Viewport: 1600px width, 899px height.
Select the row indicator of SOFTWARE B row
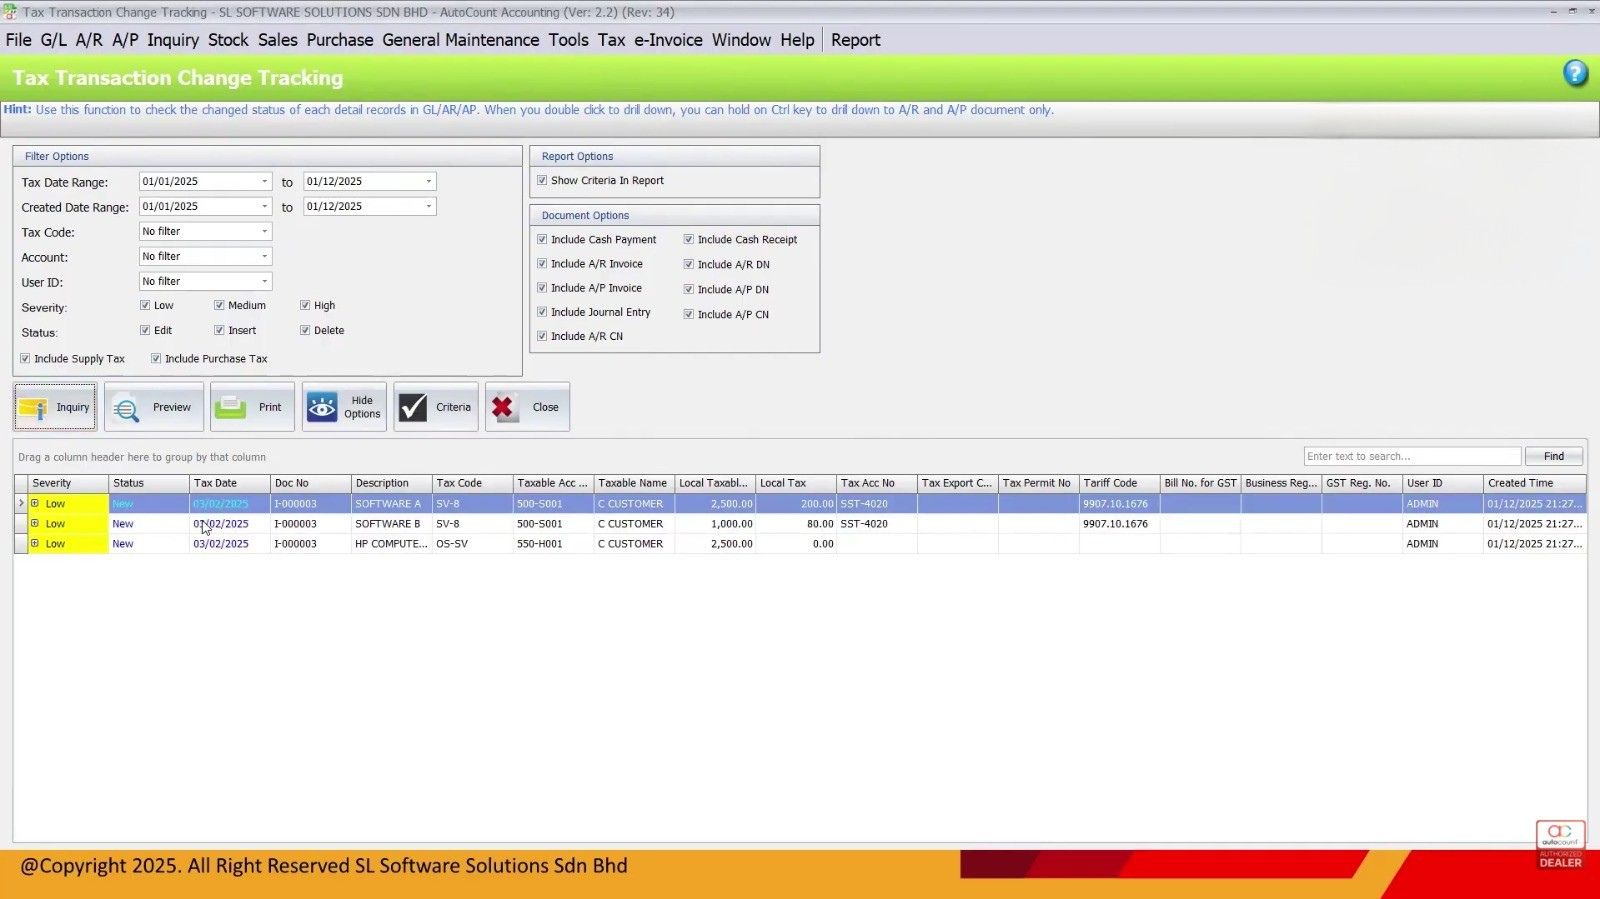21,523
